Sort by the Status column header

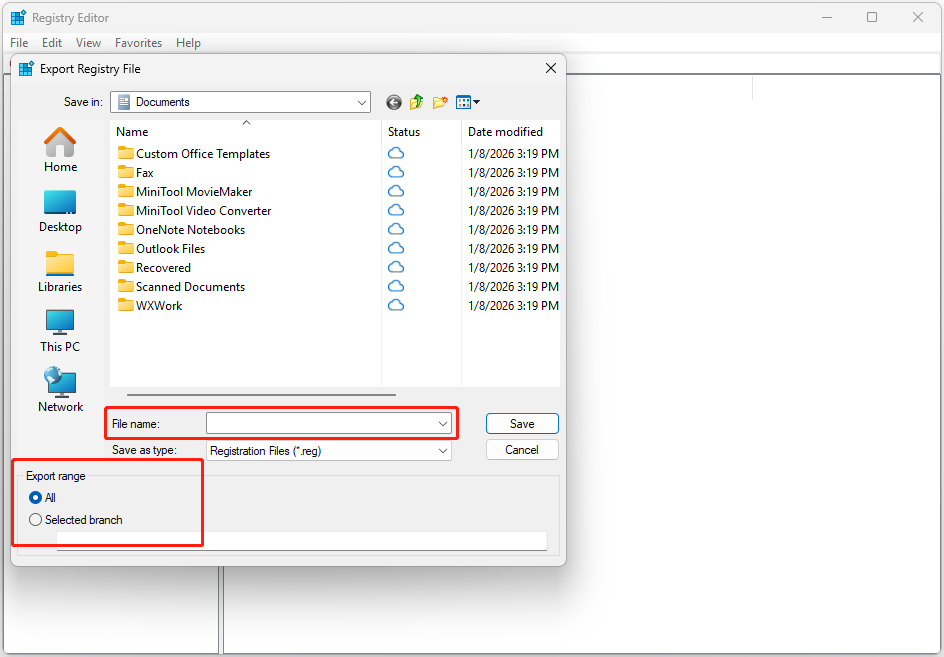421,132
